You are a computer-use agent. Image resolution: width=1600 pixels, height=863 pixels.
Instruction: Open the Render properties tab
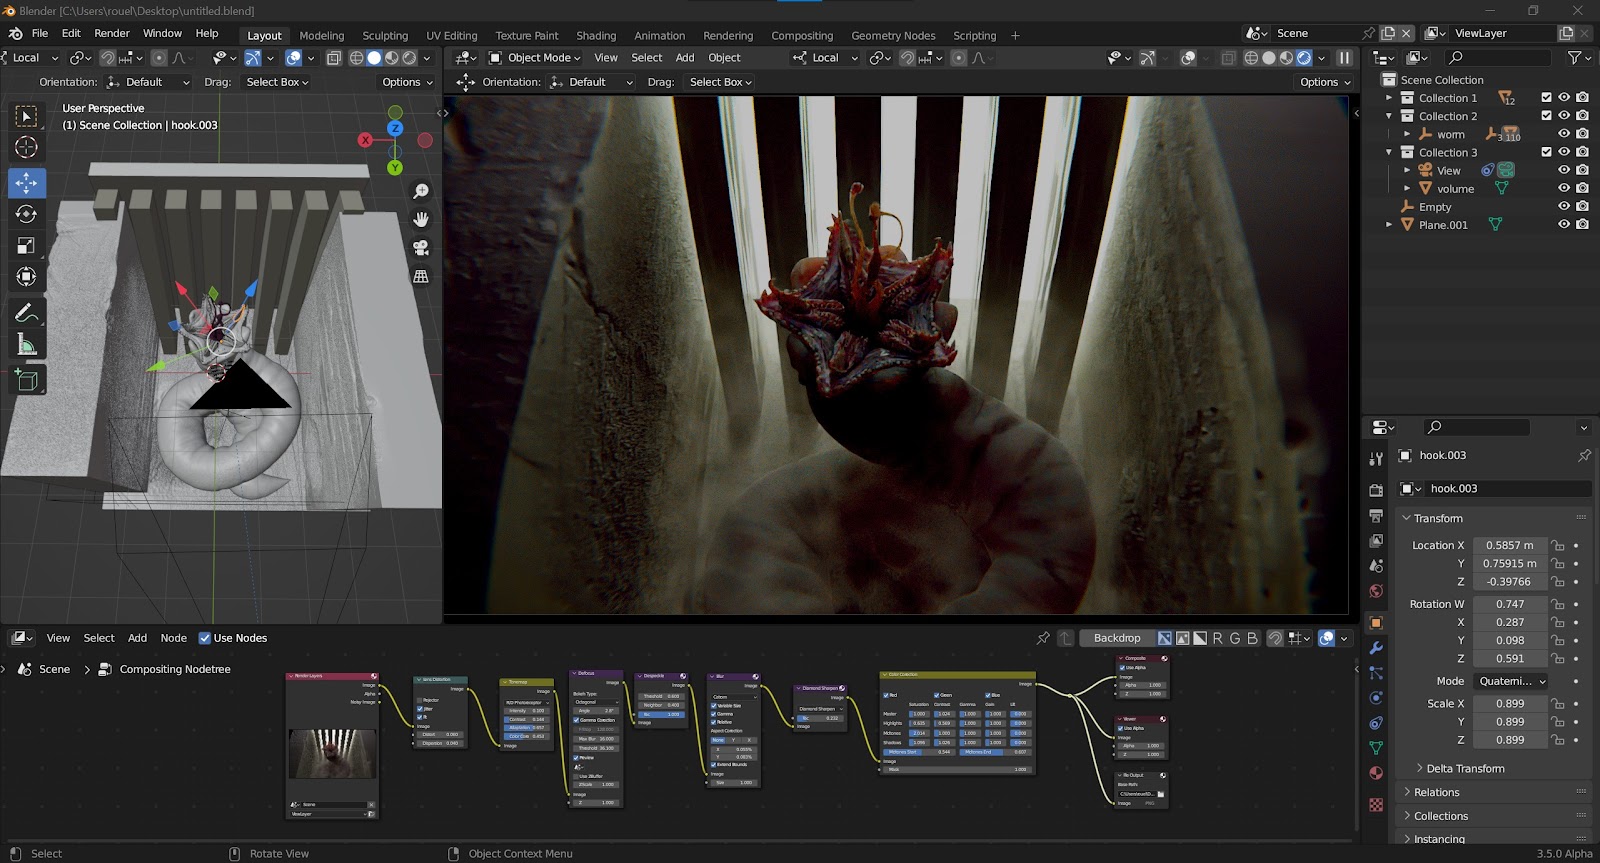[1376, 490]
